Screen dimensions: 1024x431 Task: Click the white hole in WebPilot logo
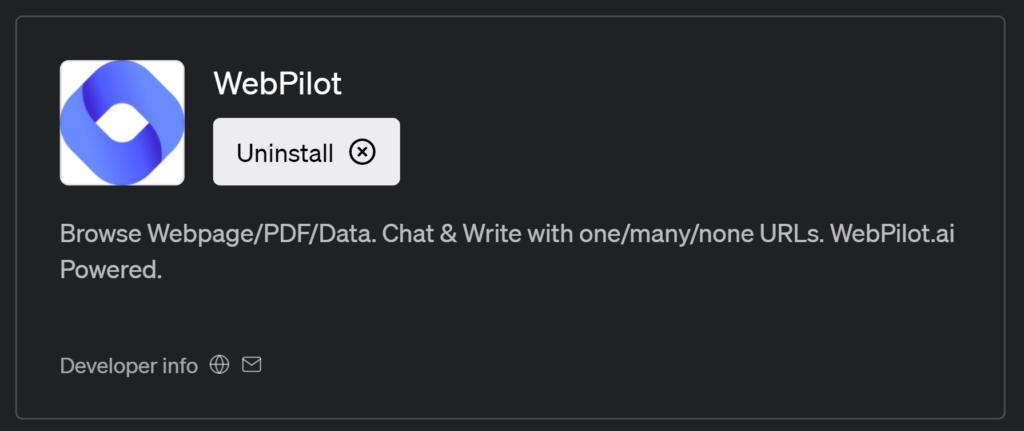[x=122, y=123]
